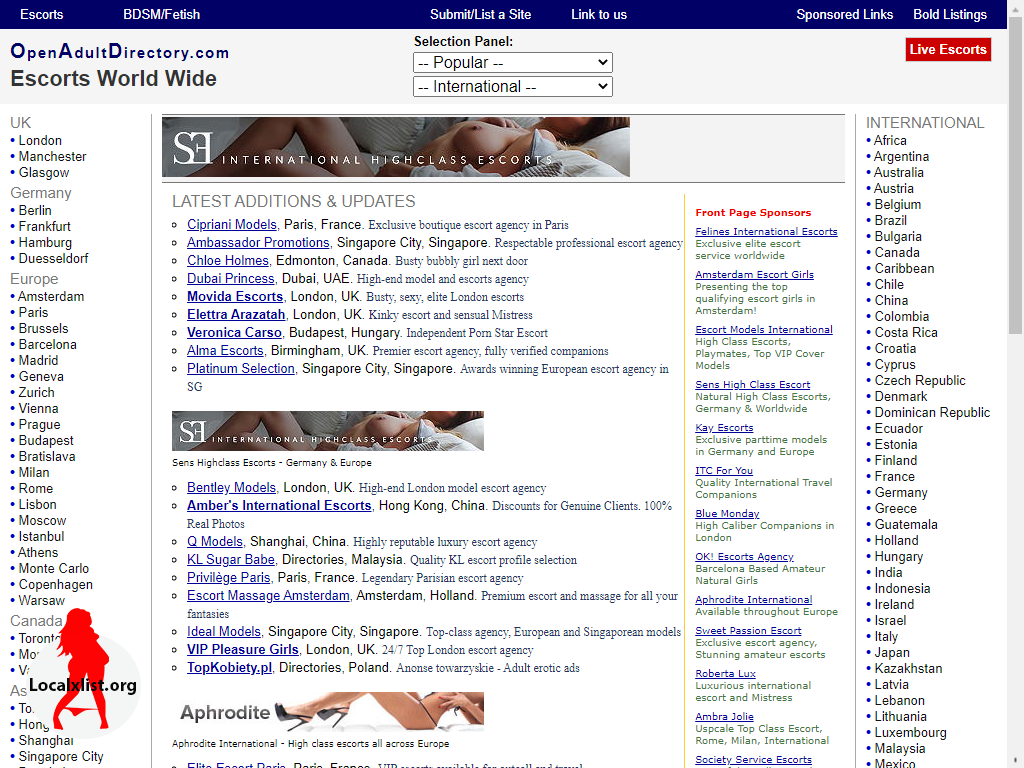Open Amsterdam Escort Girls sponsor link
Screen dimensions: 1024x768
754,274
